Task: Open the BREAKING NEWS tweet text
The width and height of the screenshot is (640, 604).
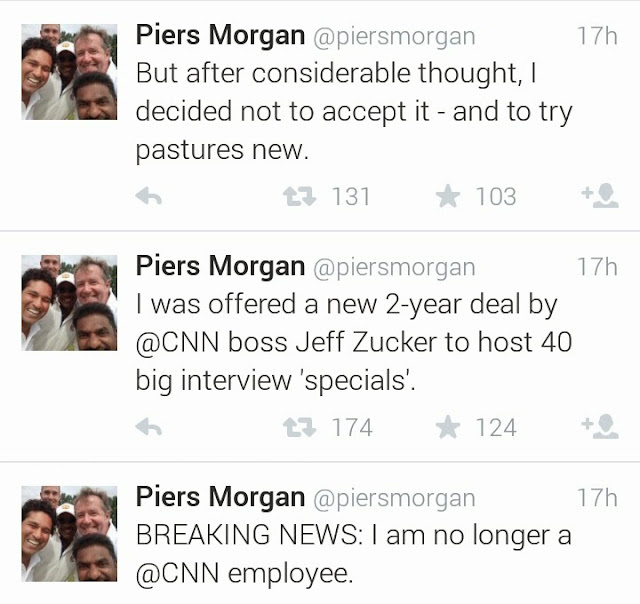Action: pyautogui.click(x=352, y=535)
